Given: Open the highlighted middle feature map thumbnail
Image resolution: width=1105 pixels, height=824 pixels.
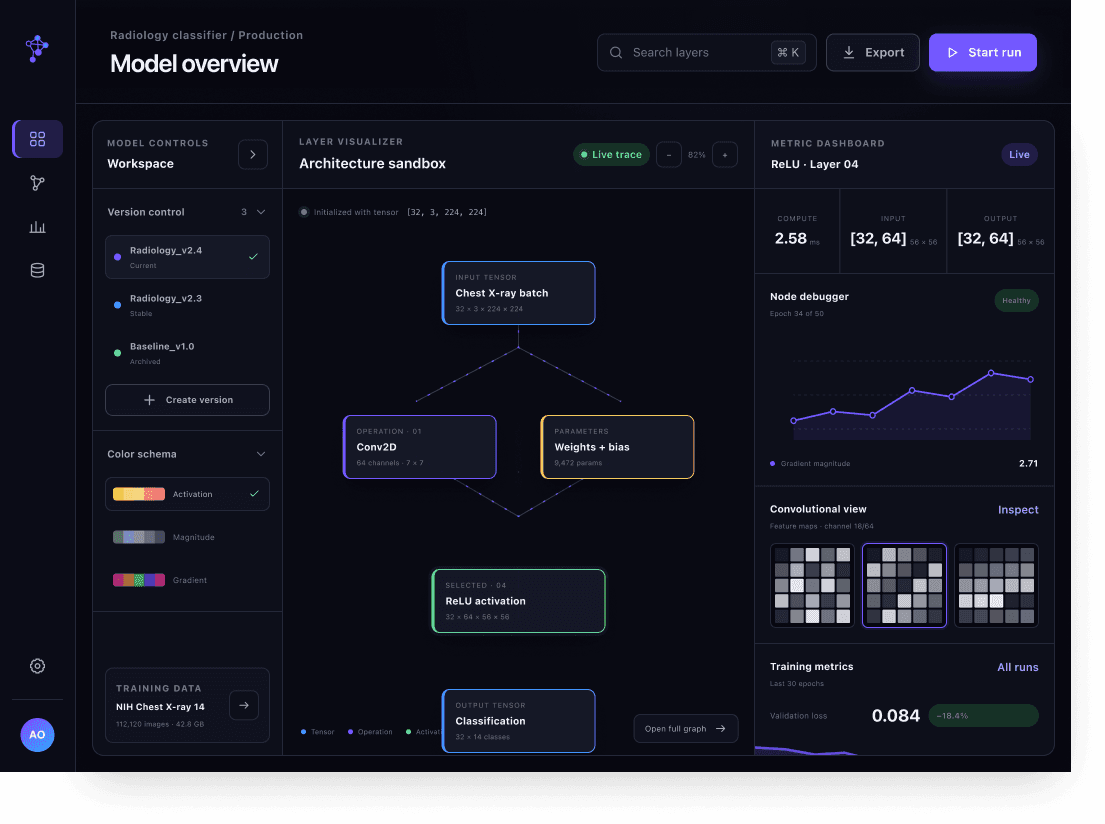Looking at the screenshot, I should (904, 585).
